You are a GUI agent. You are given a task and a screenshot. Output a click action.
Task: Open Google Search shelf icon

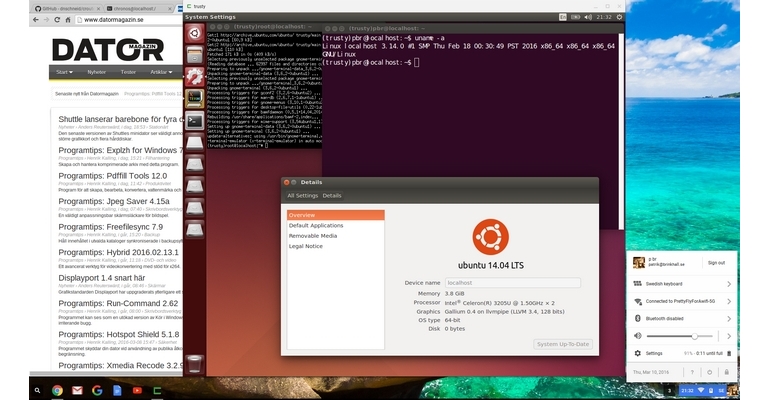[97, 391]
